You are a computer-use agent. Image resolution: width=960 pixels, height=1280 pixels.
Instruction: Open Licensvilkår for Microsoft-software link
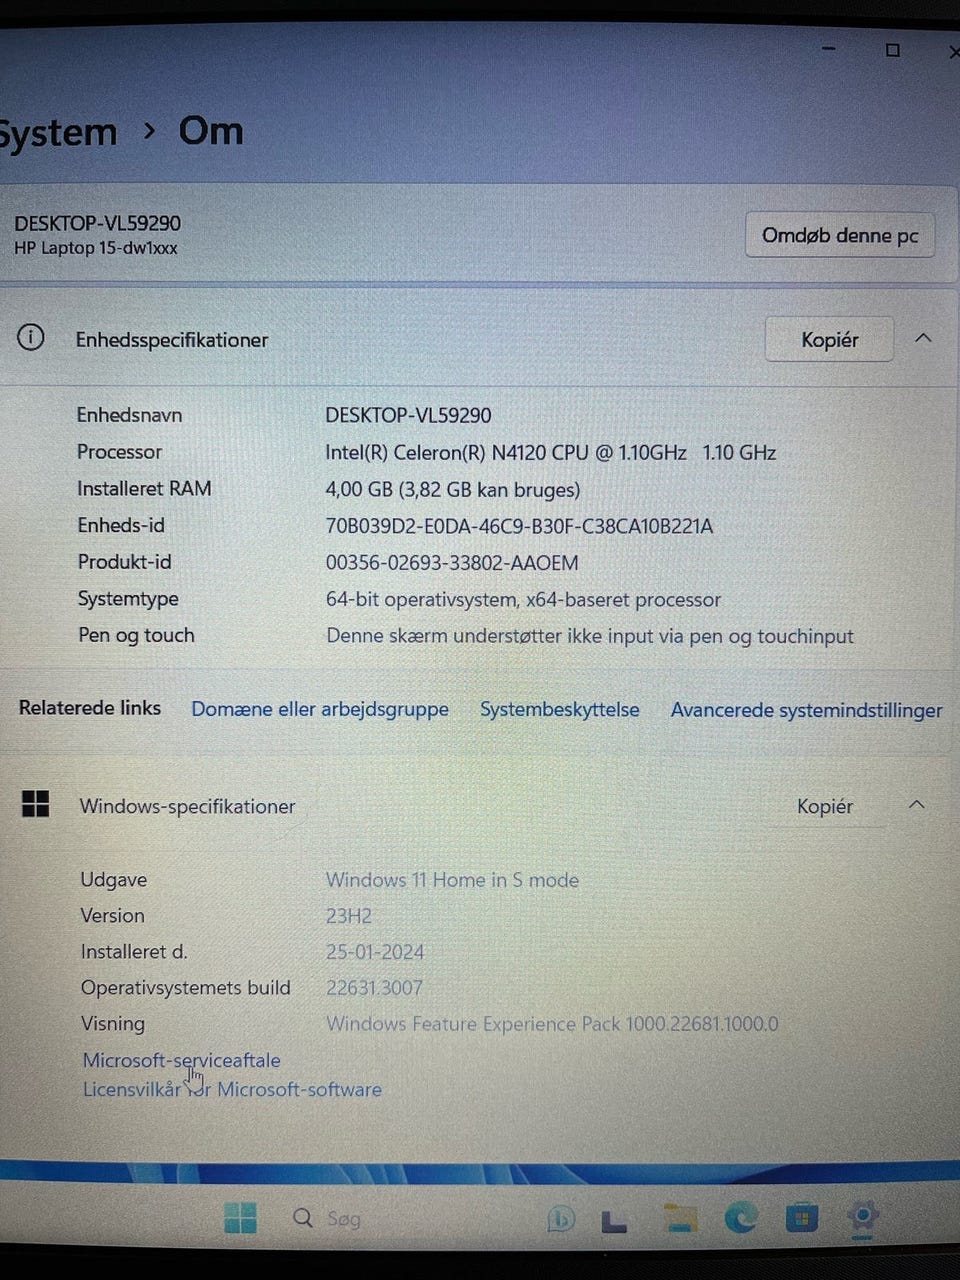point(232,1089)
